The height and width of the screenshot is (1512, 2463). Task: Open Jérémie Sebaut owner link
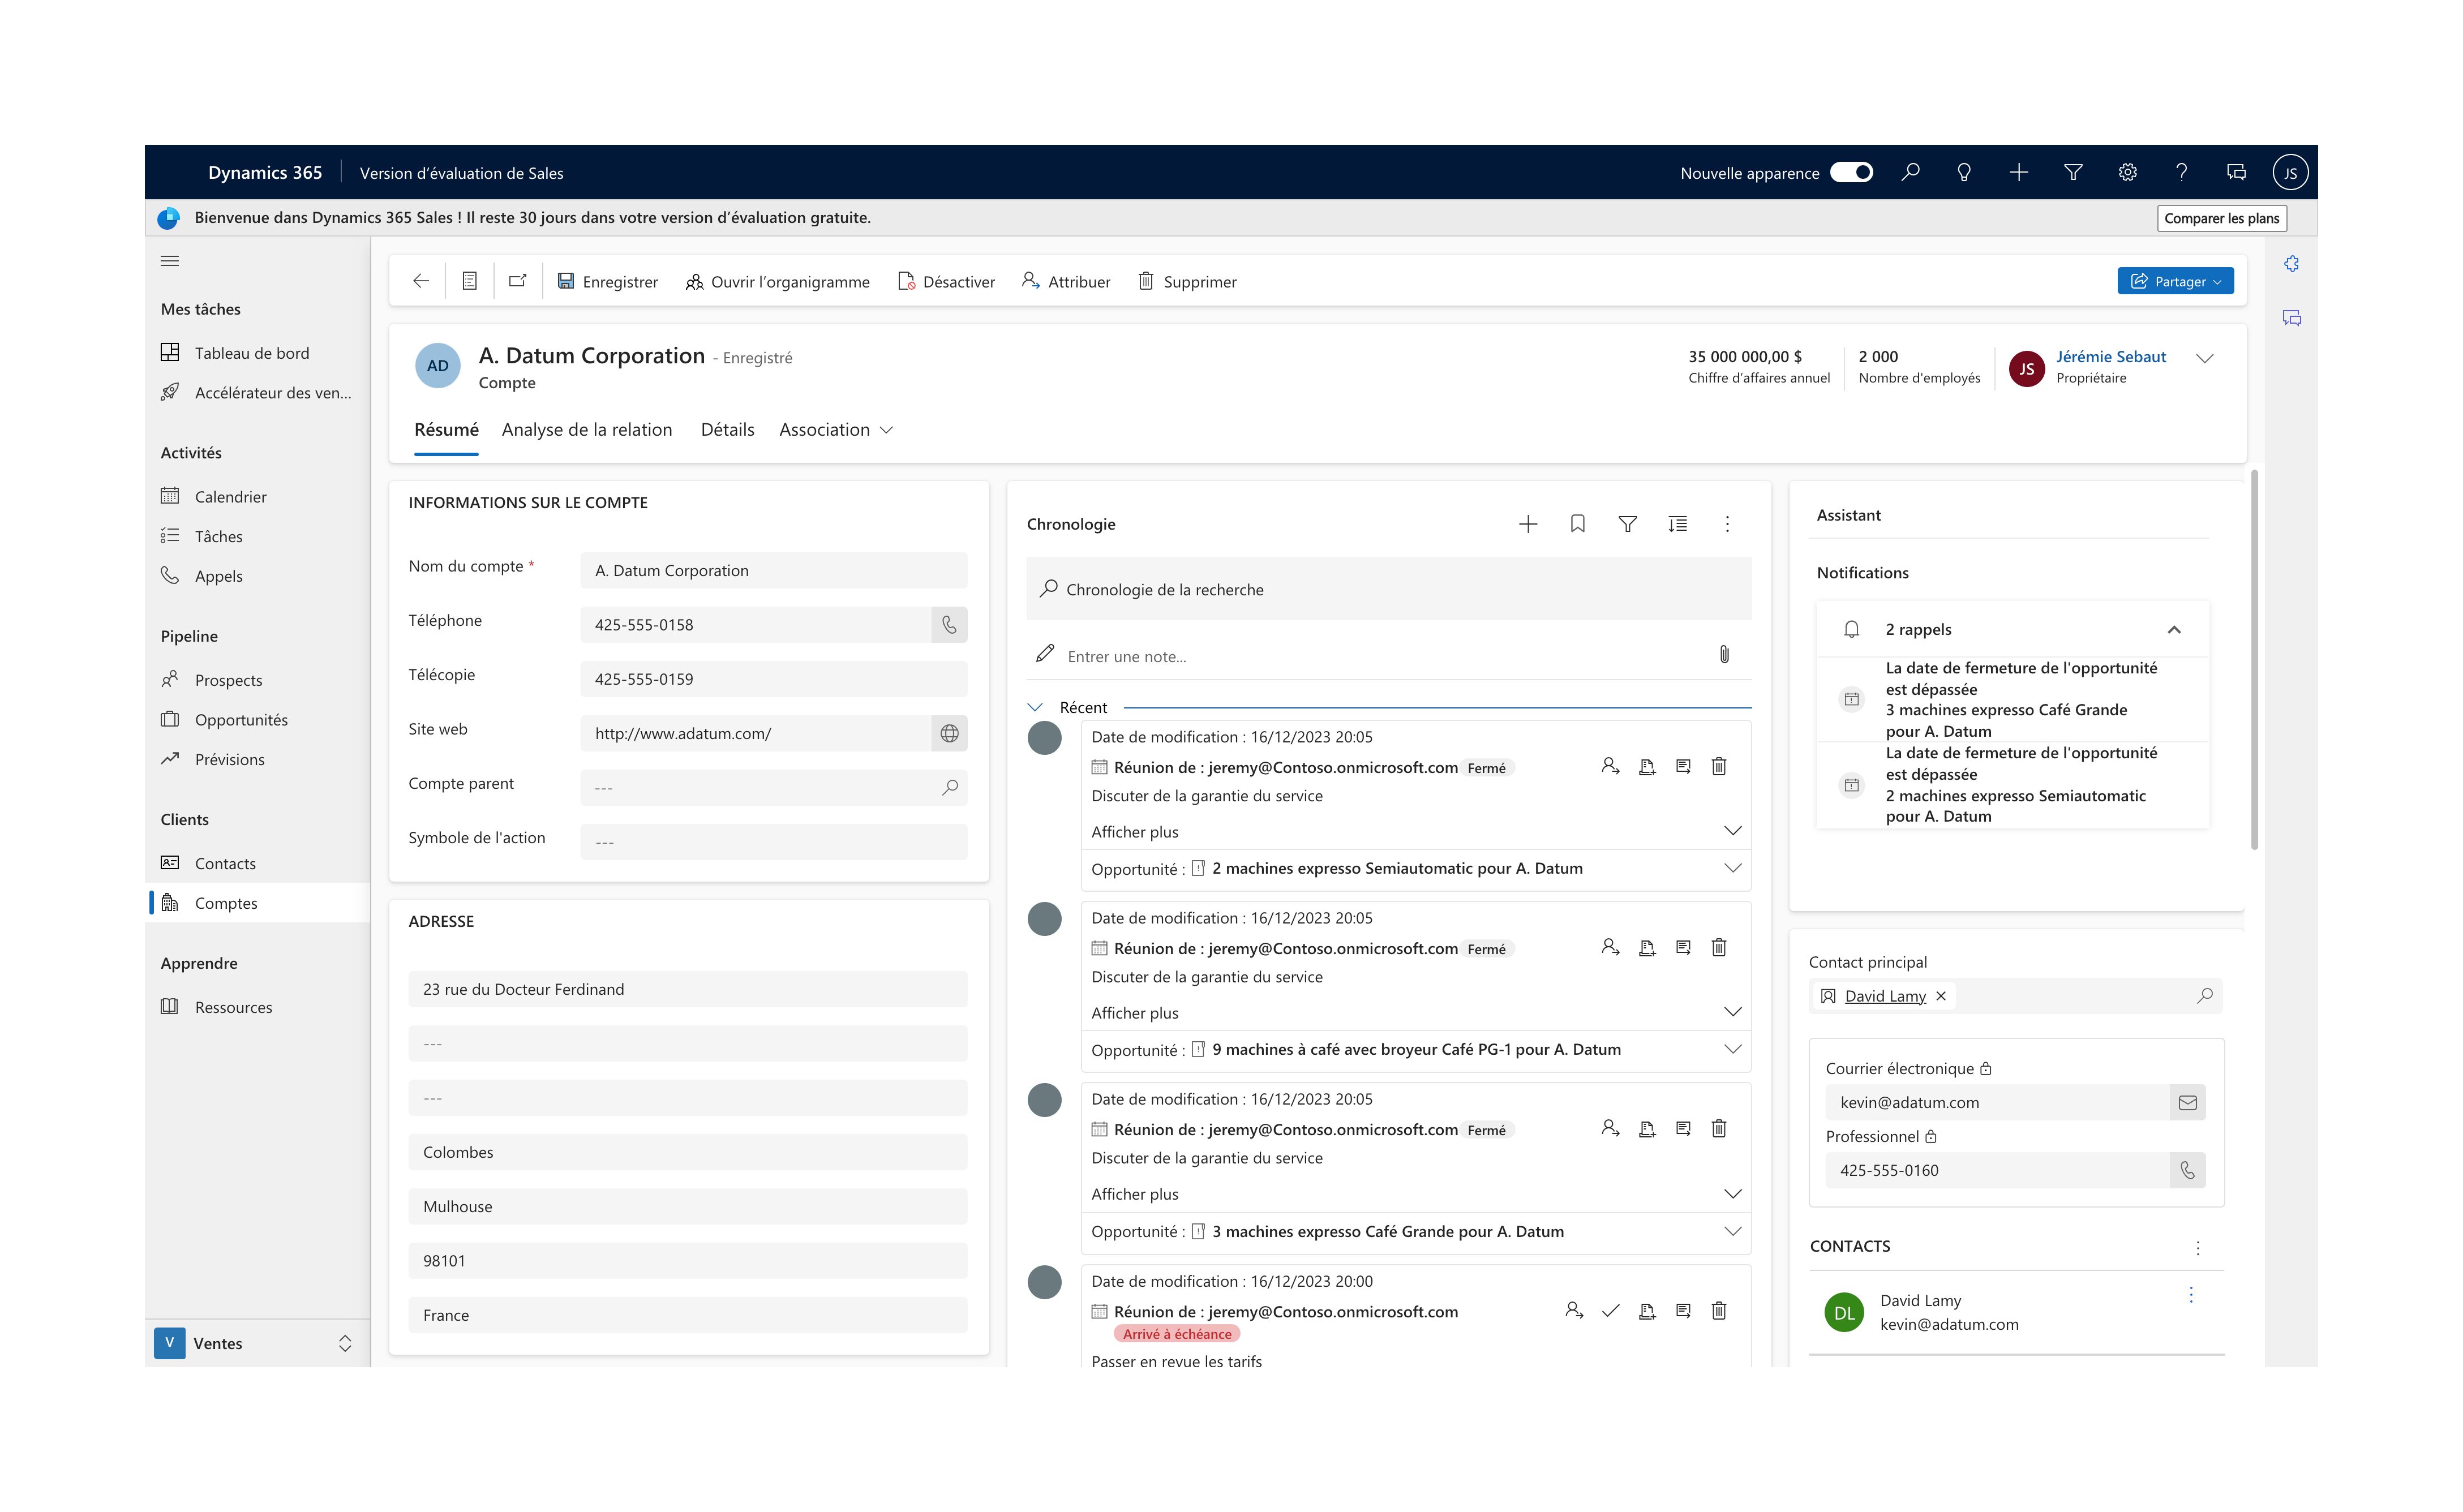click(x=2110, y=357)
